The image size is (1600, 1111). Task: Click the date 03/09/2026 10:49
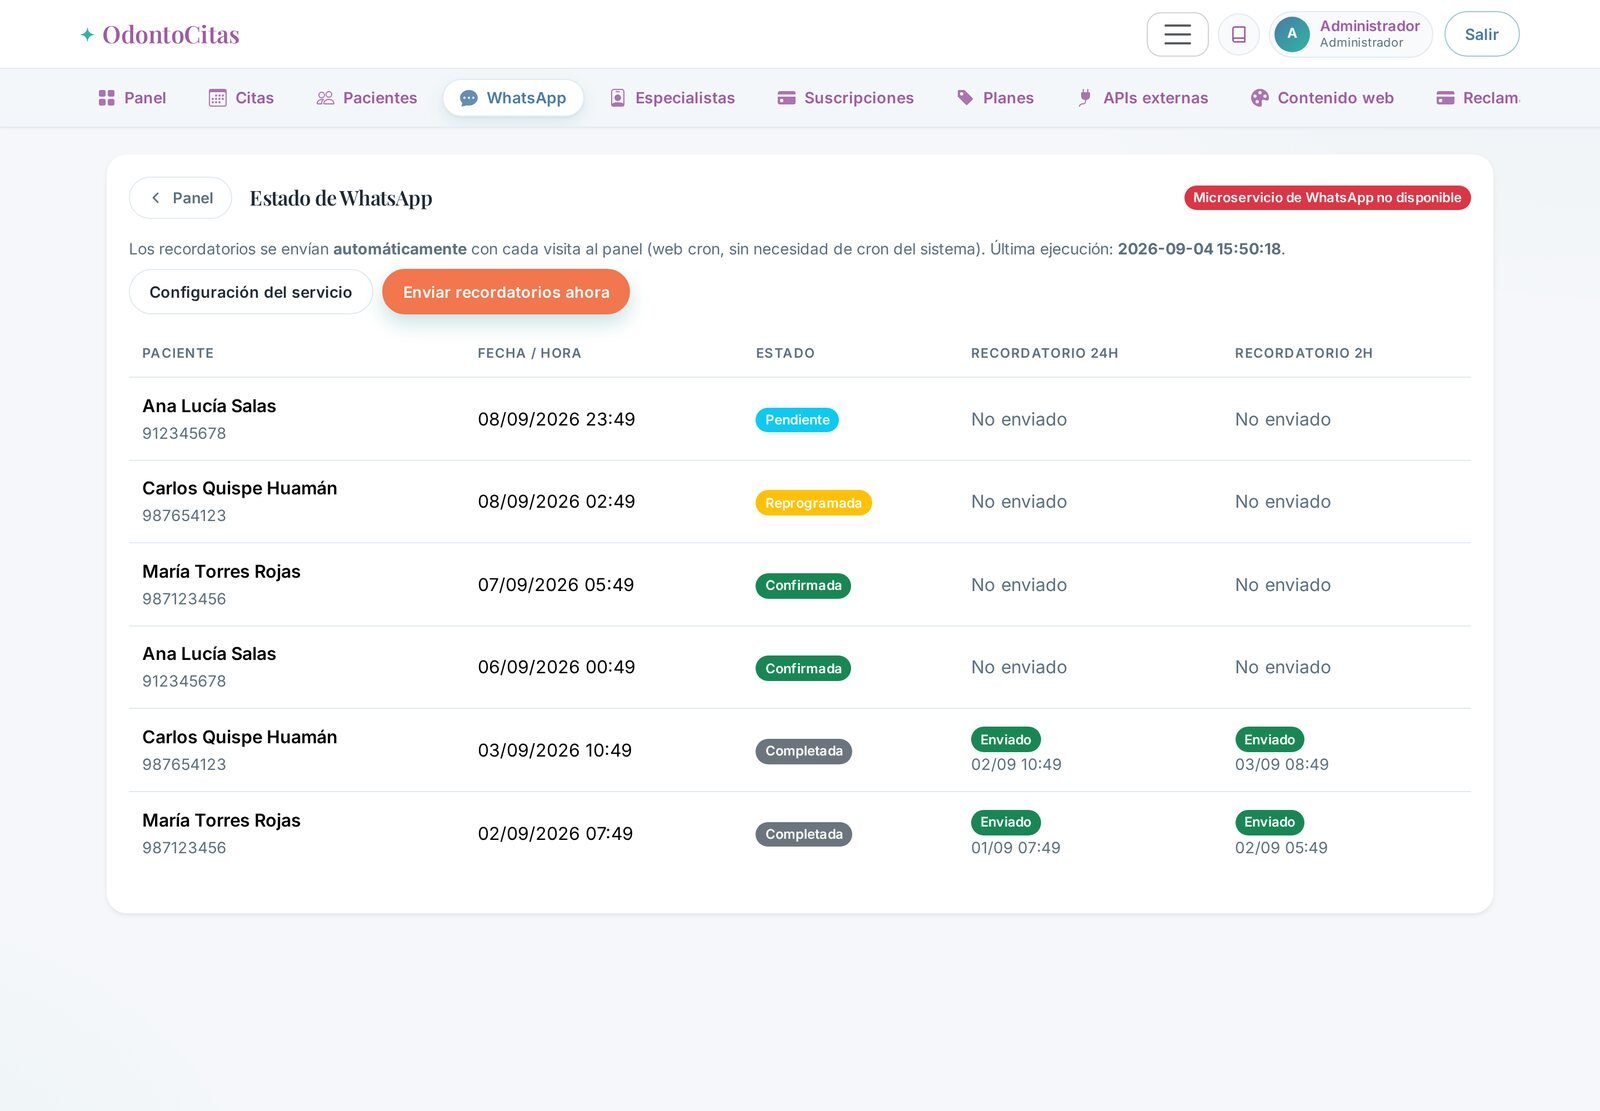coord(555,750)
